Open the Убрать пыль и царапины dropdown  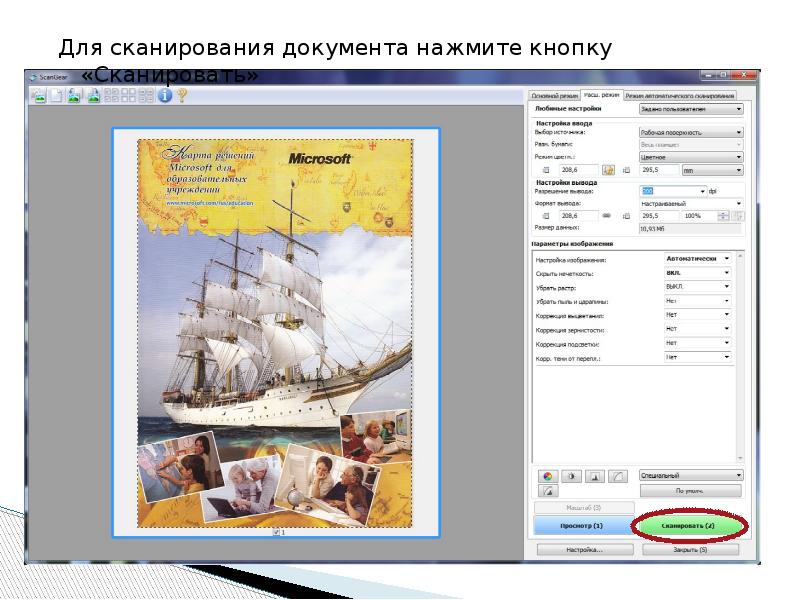pos(697,301)
